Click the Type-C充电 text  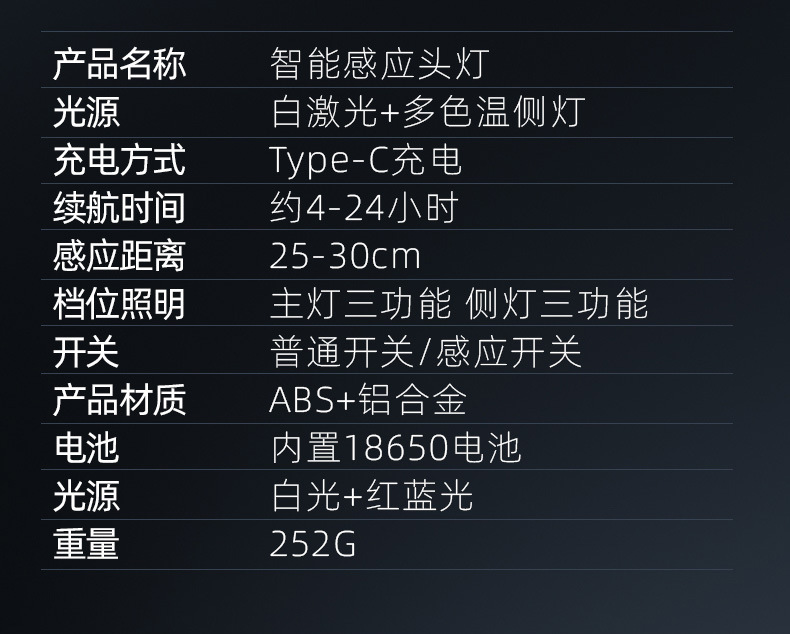pyautogui.click(x=365, y=160)
